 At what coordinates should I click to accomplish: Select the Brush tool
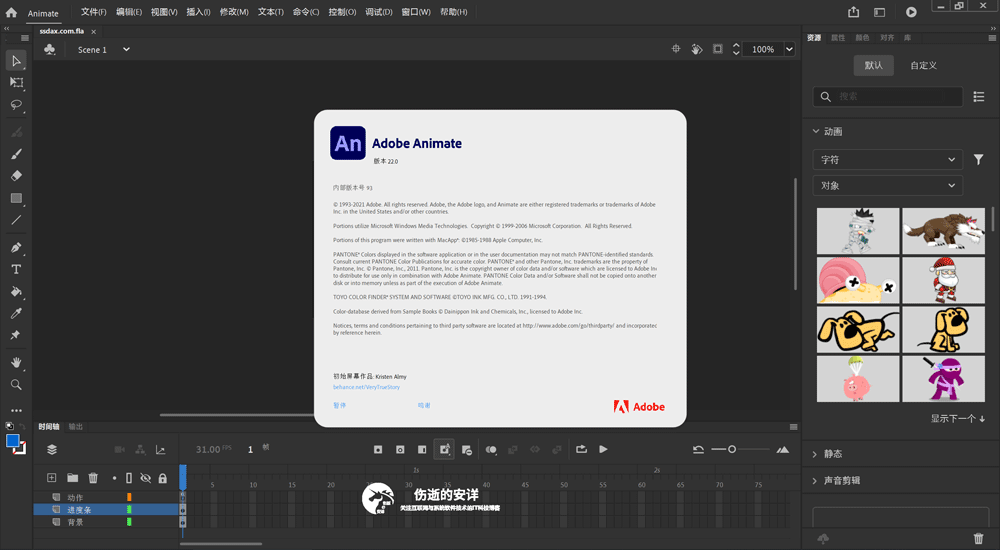tap(17, 154)
